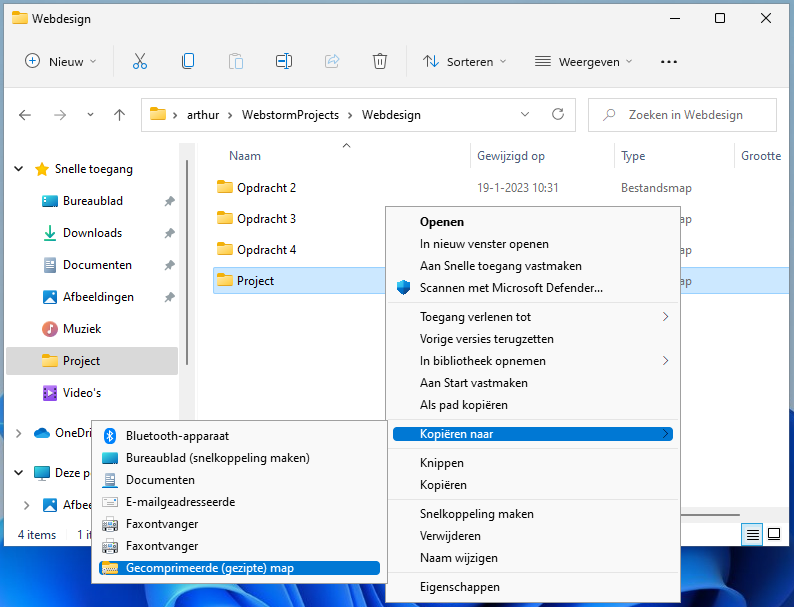Click WebstormProjects in breadcrumb
Image resolution: width=794 pixels, height=607 pixels.
click(290, 115)
